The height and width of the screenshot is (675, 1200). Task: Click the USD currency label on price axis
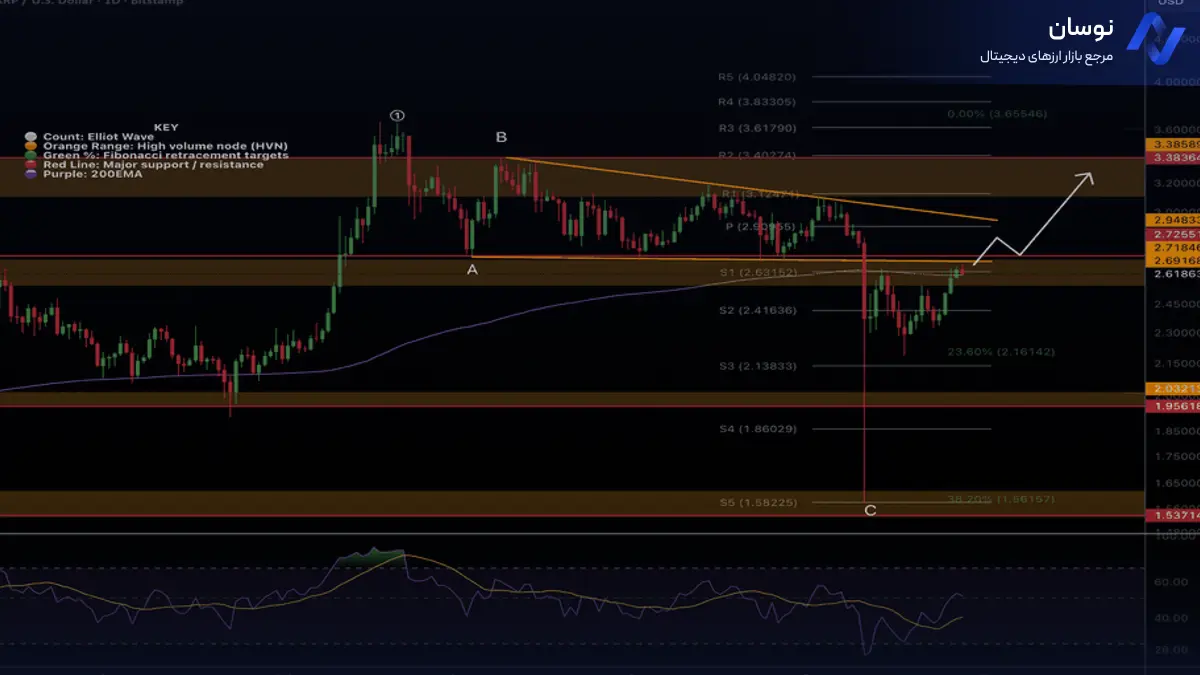click(1170, 3)
